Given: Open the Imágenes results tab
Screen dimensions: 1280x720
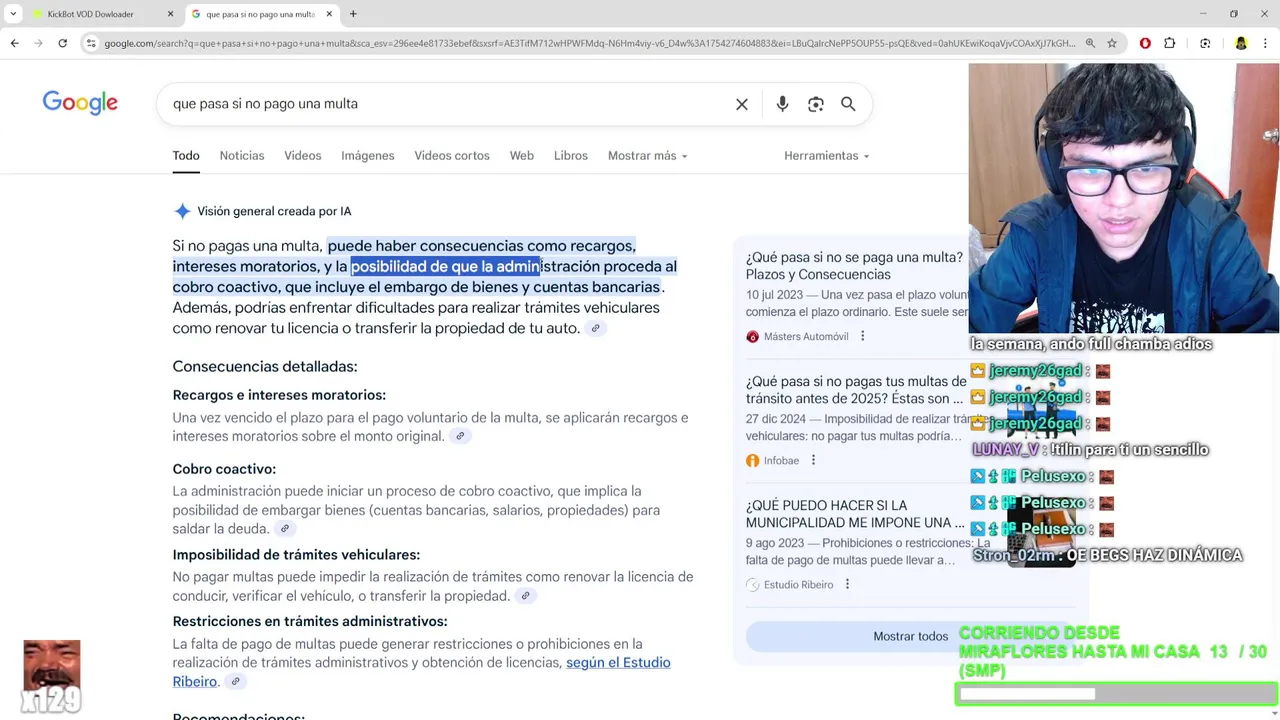Looking at the screenshot, I should click(x=368, y=156).
